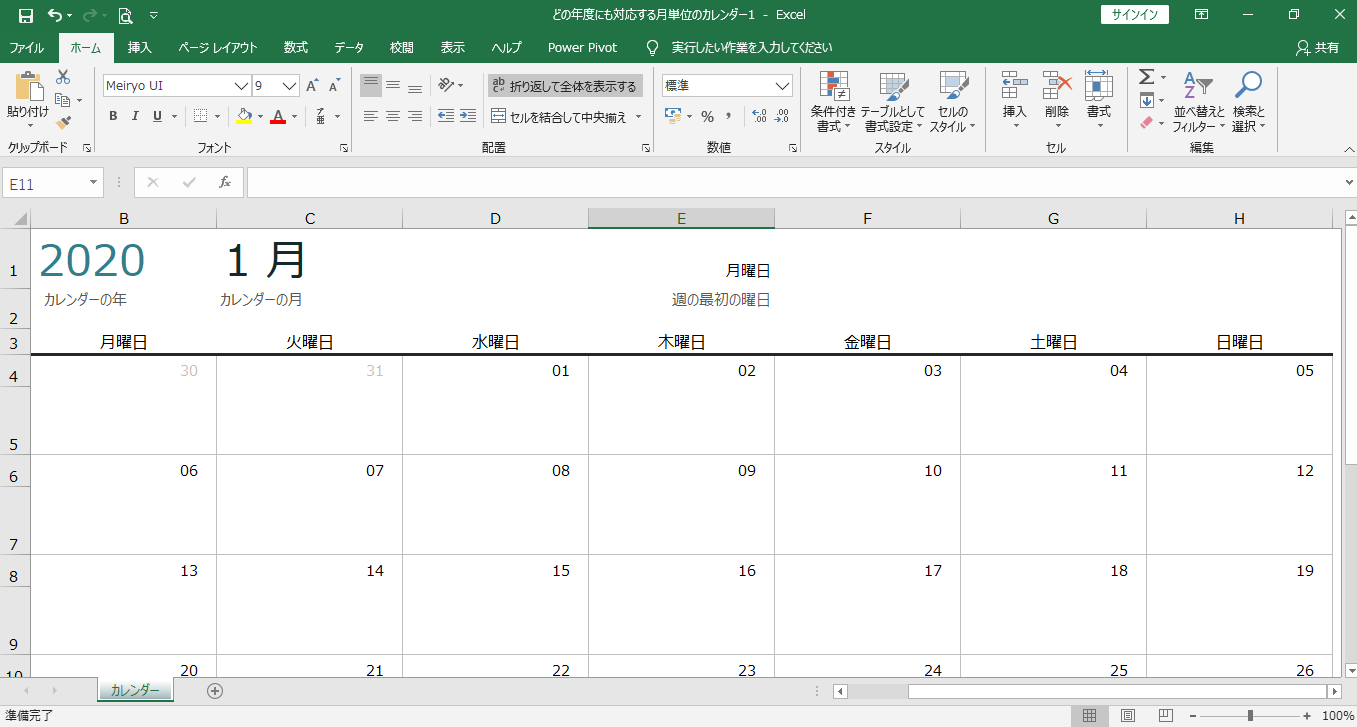
Task: Open the font name Meiryo UI dropdown
Action: (241, 86)
